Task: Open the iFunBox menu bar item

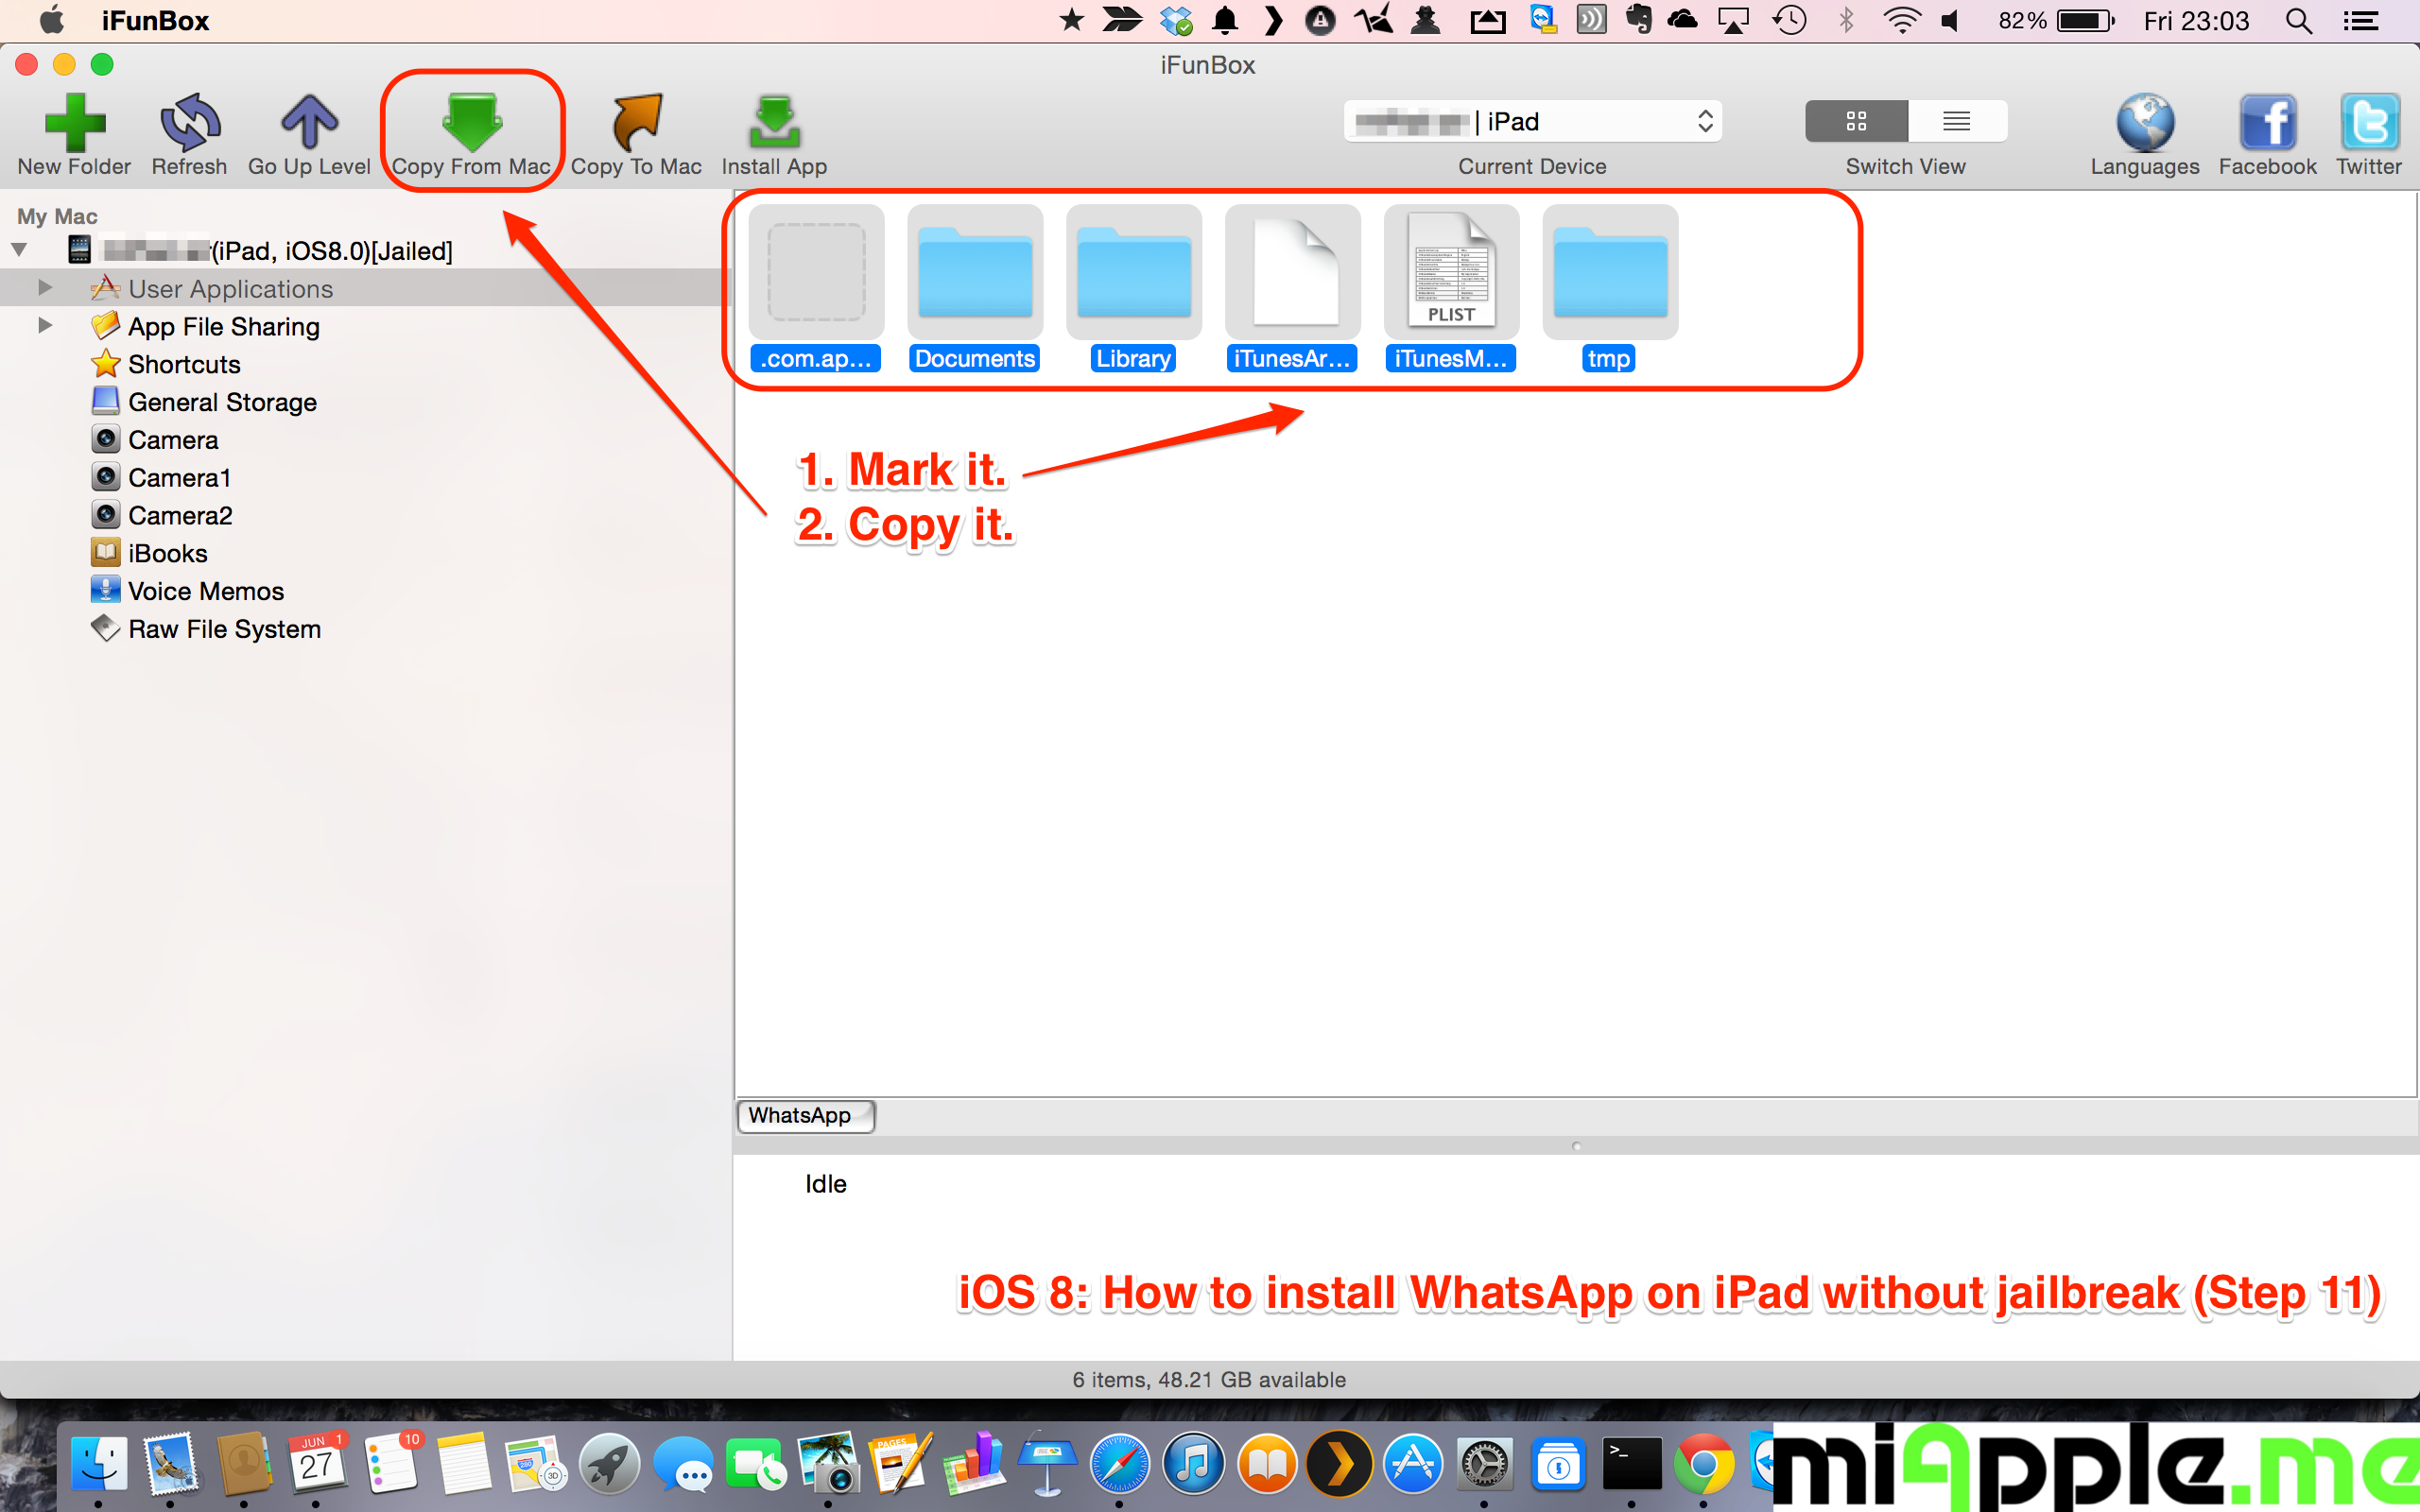Action: tap(155, 21)
